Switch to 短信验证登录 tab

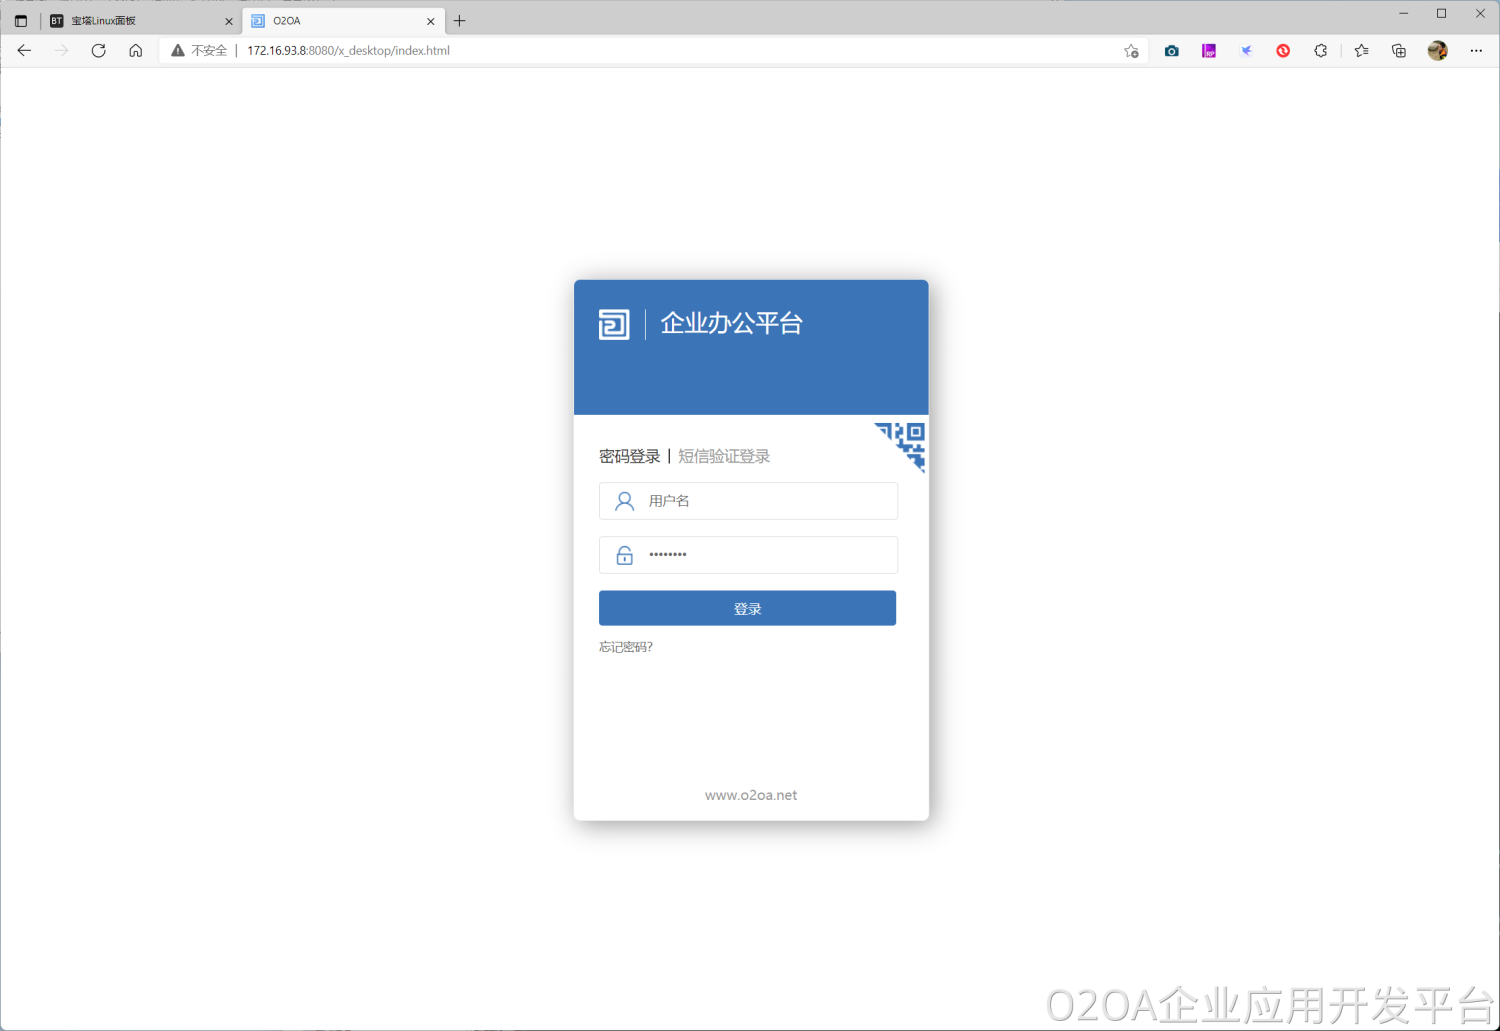click(x=724, y=457)
